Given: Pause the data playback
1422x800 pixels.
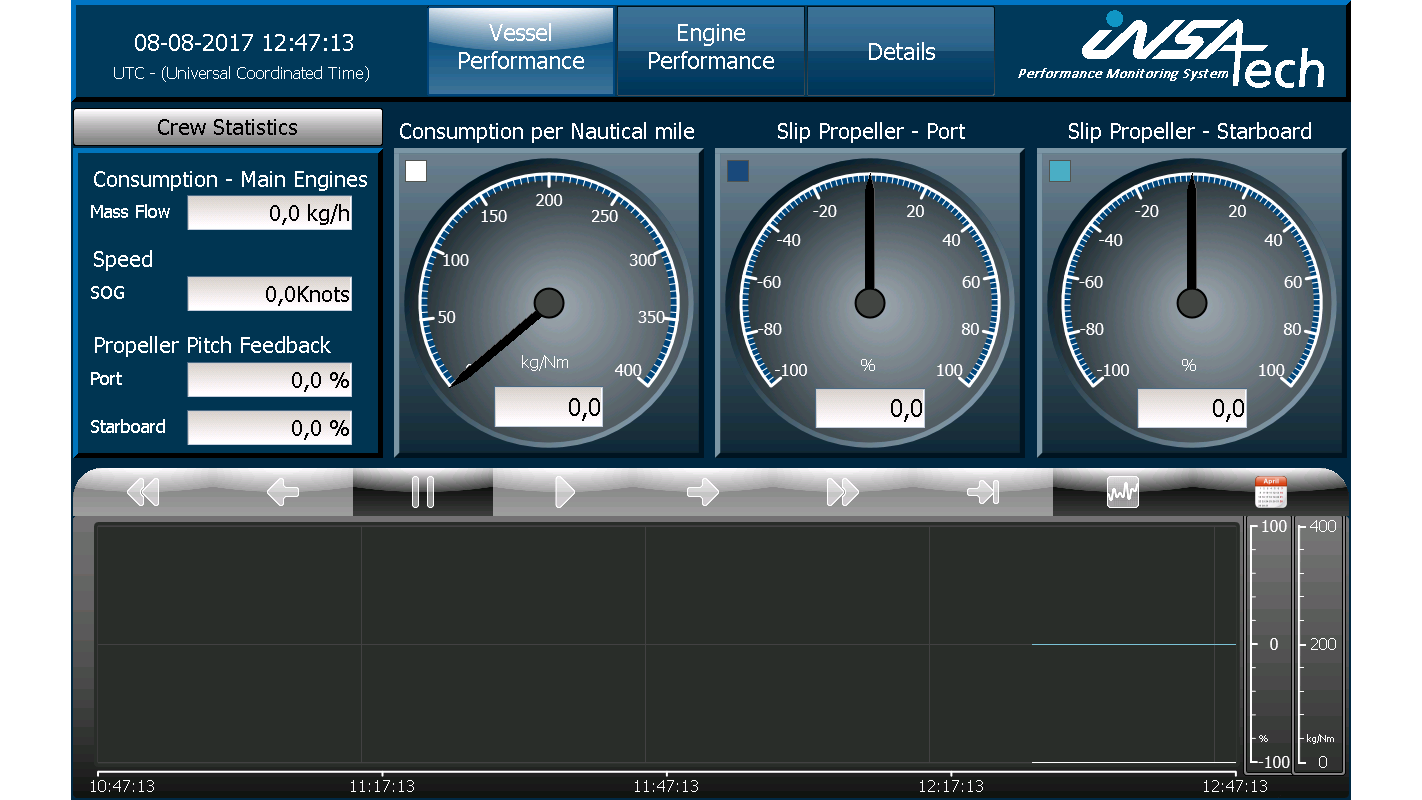Looking at the screenshot, I should (x=423, y=491).
